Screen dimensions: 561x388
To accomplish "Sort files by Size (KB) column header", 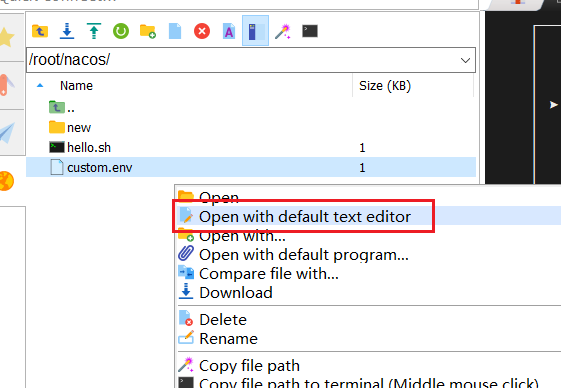I will coord(385,86).
